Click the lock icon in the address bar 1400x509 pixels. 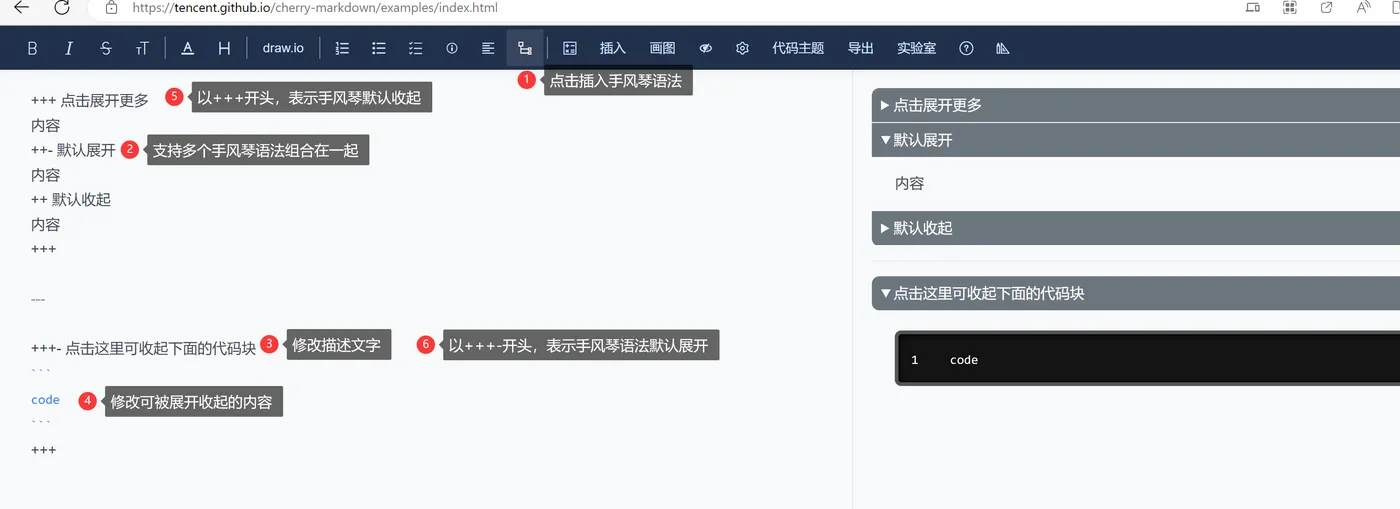(111, 8)
